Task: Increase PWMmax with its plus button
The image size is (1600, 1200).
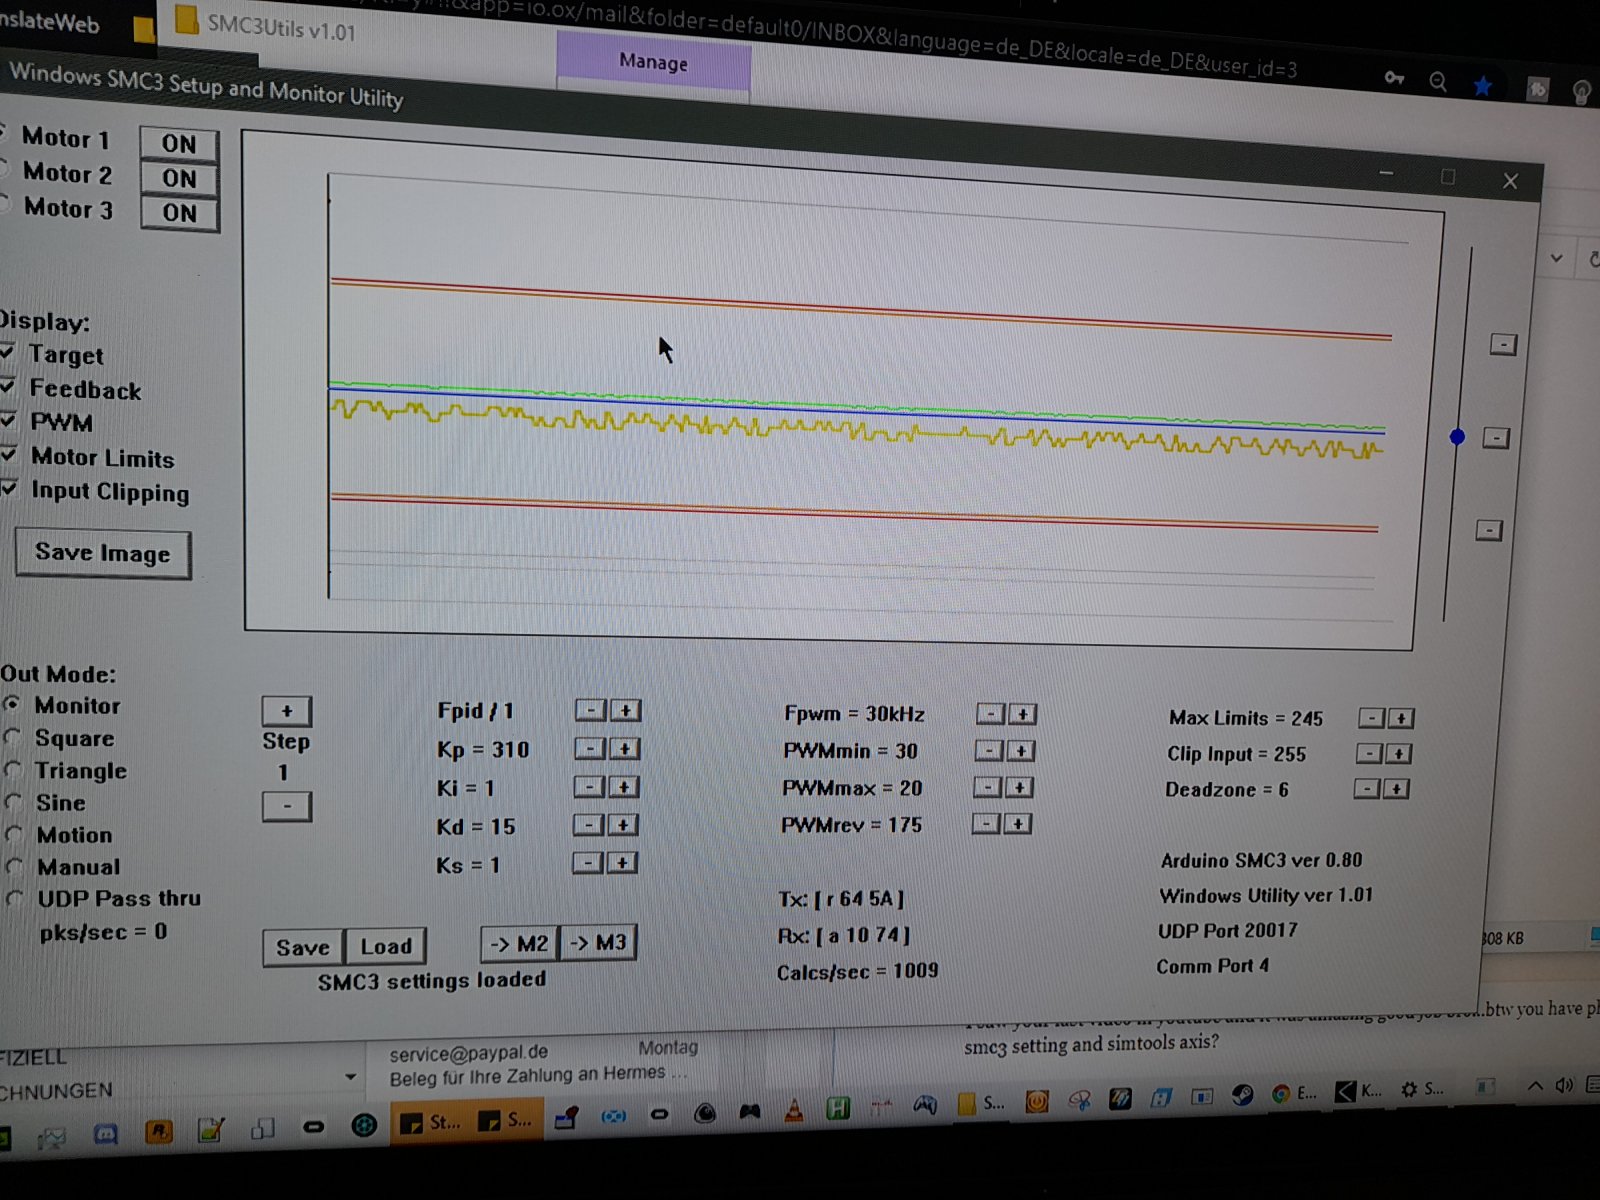Action: 1019,788
